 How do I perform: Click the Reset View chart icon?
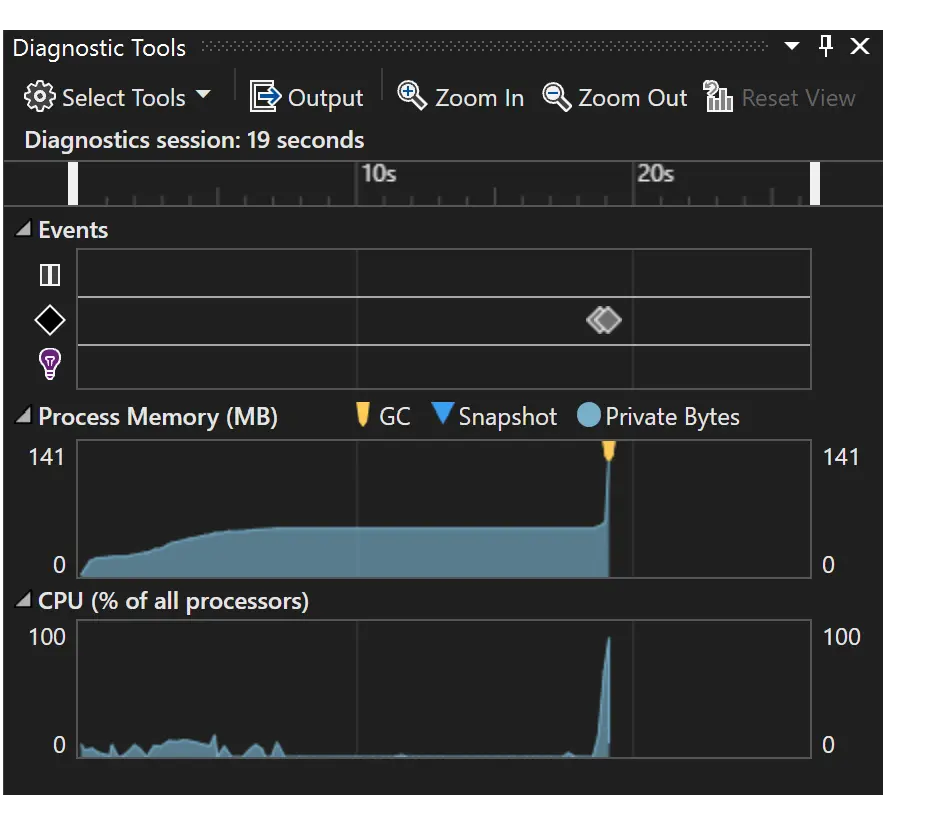(x=719, y=97)
